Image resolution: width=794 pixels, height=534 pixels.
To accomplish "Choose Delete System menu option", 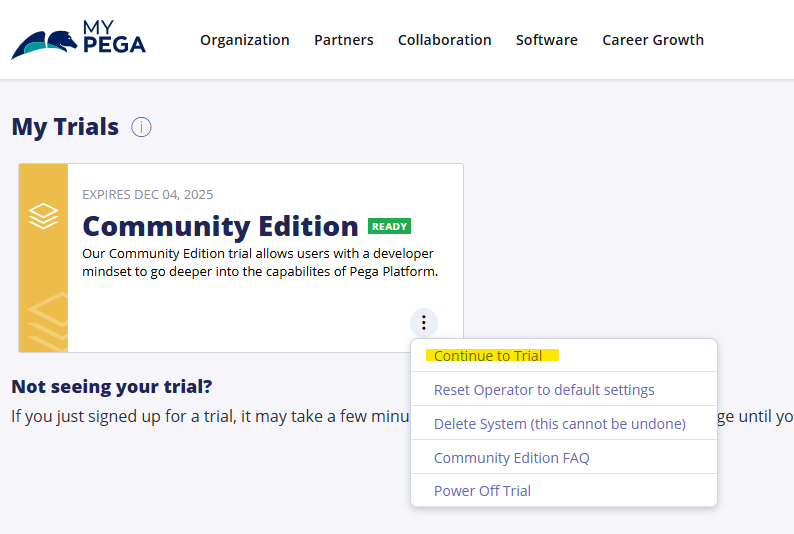I will click(559, 424).
